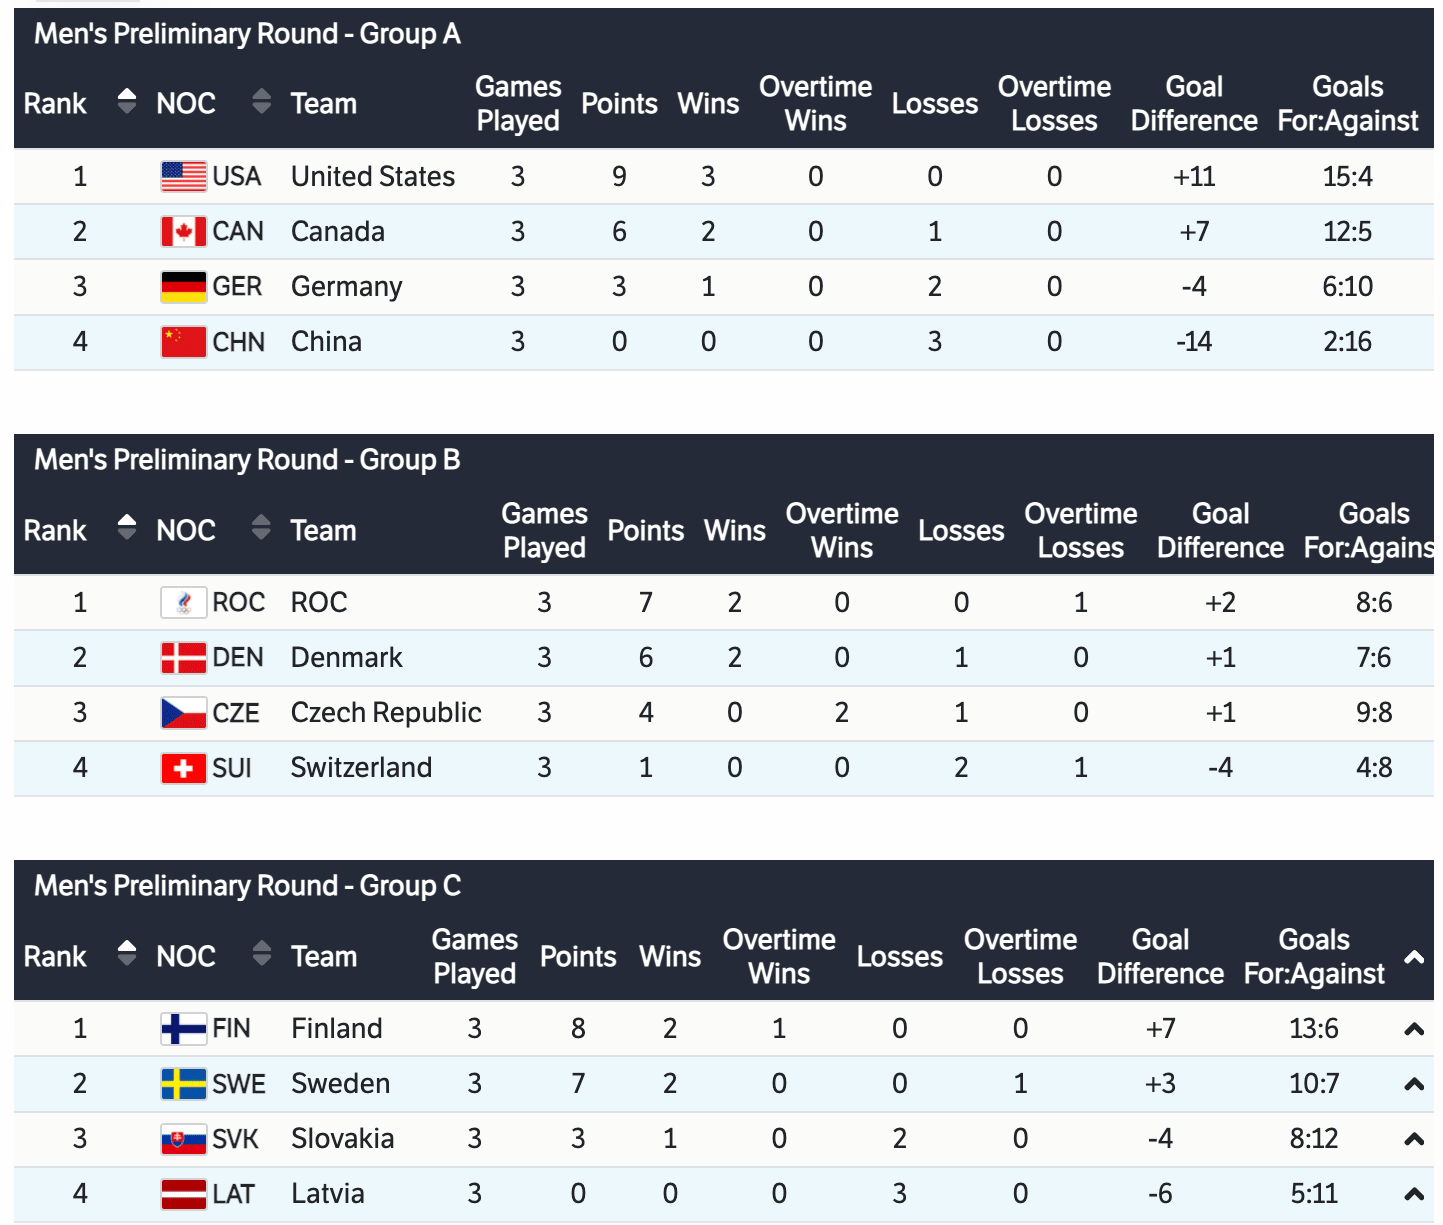Click Team column header in Group C
Viewport: 1443px width, 1225px height.
pos(323,957)
